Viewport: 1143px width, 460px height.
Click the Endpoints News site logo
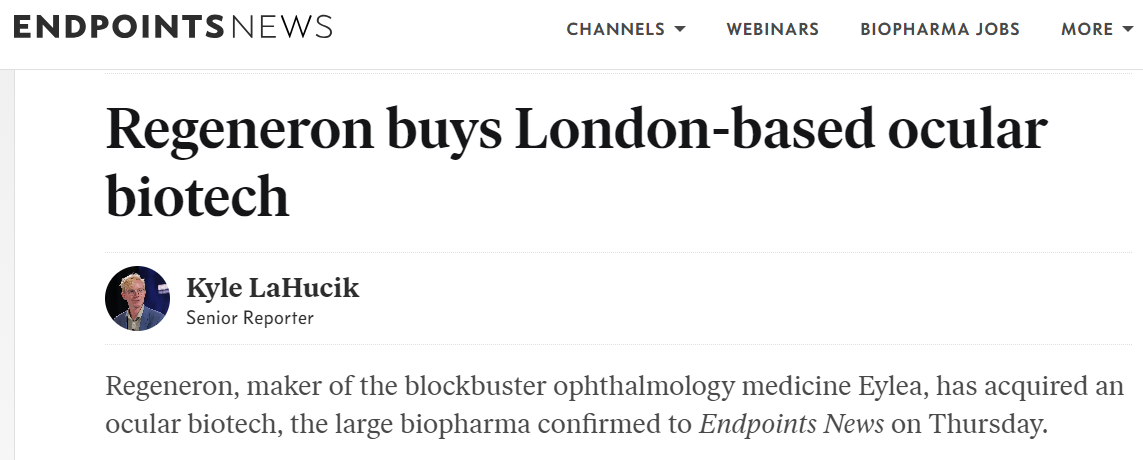point(172,28)
